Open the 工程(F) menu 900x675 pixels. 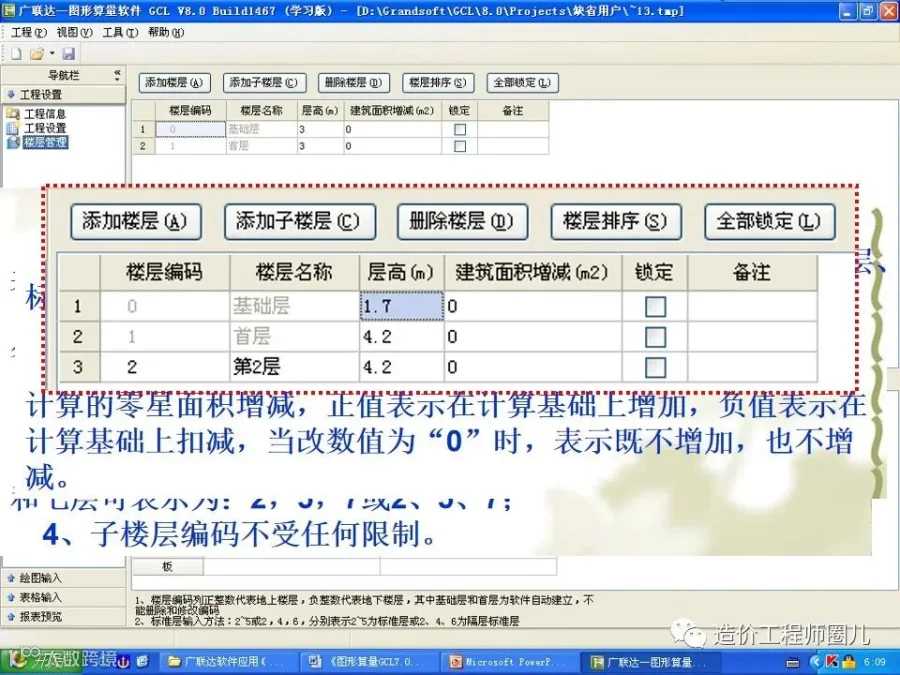tap(29, 33)
